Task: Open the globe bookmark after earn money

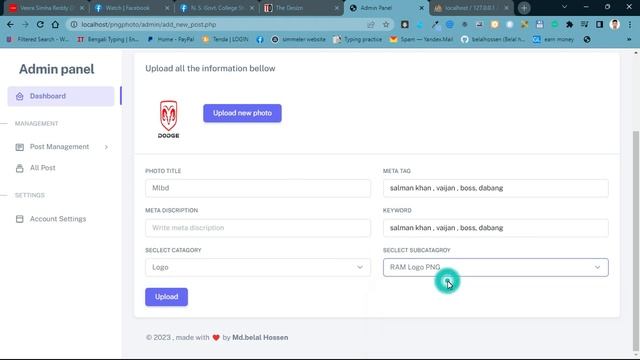Action: (587, 40)
